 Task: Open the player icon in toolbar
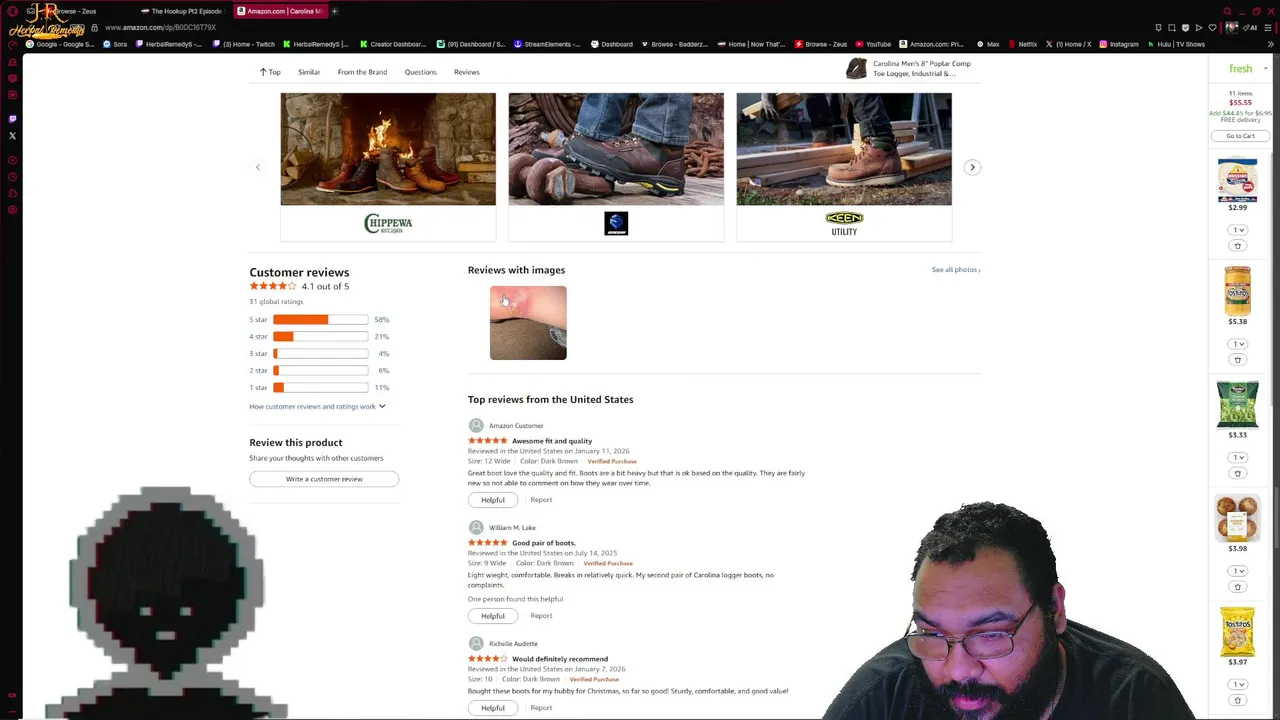[x=1199, y=28]
